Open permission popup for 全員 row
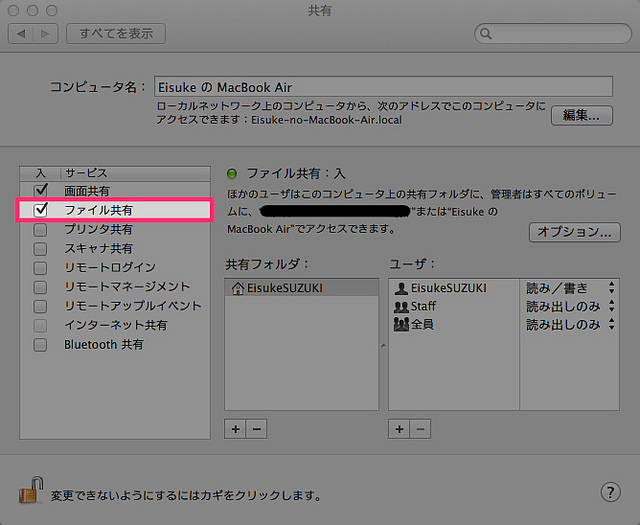 (570, 325)
